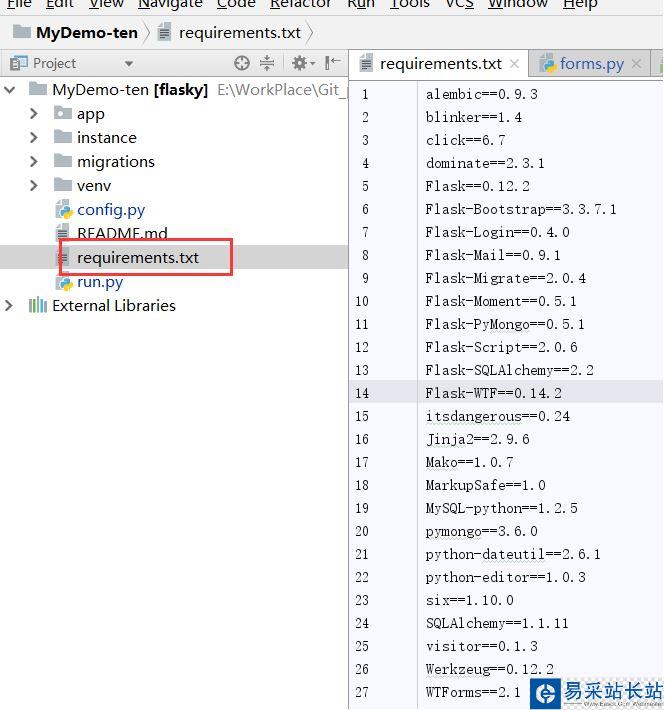Select the MyDemo-ten [flasky] root item
This screenshot has width=664, height=710.
coord(130,90)
